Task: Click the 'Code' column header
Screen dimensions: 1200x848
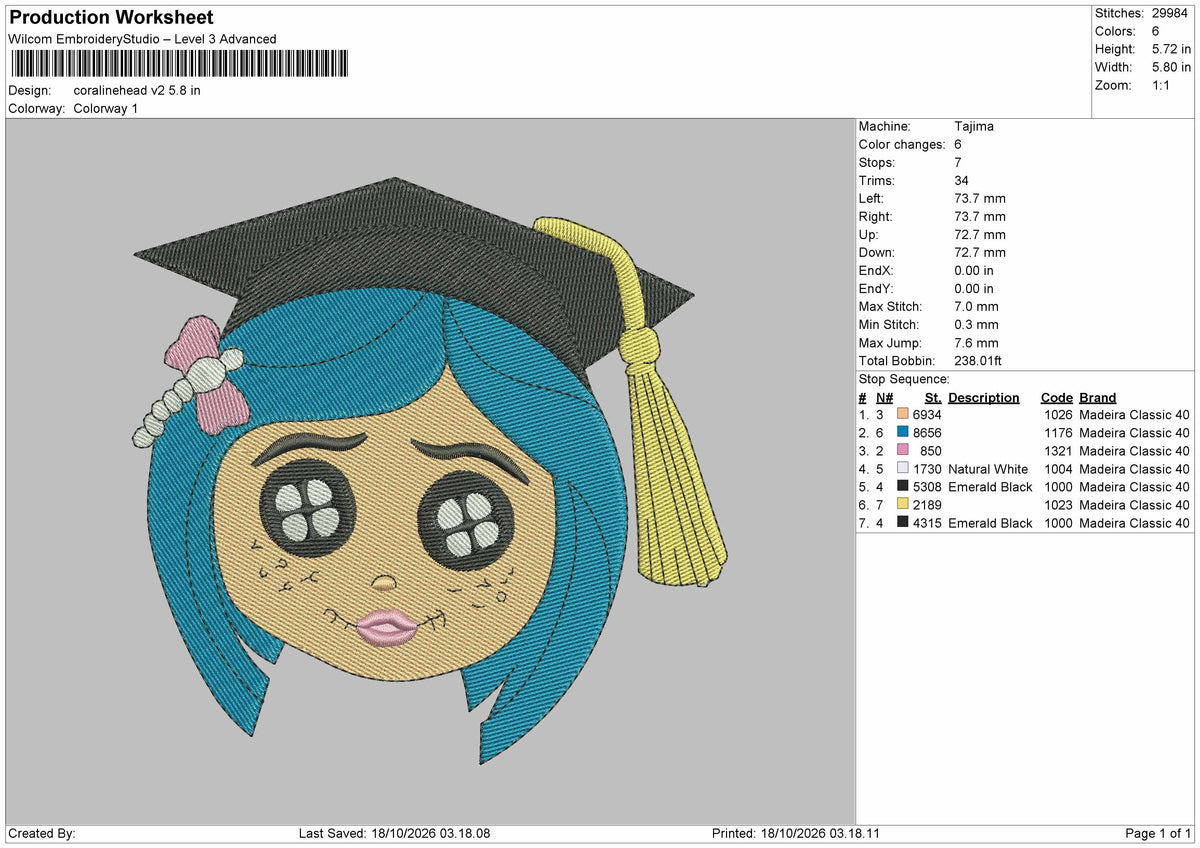Action: pos(1056,398)
